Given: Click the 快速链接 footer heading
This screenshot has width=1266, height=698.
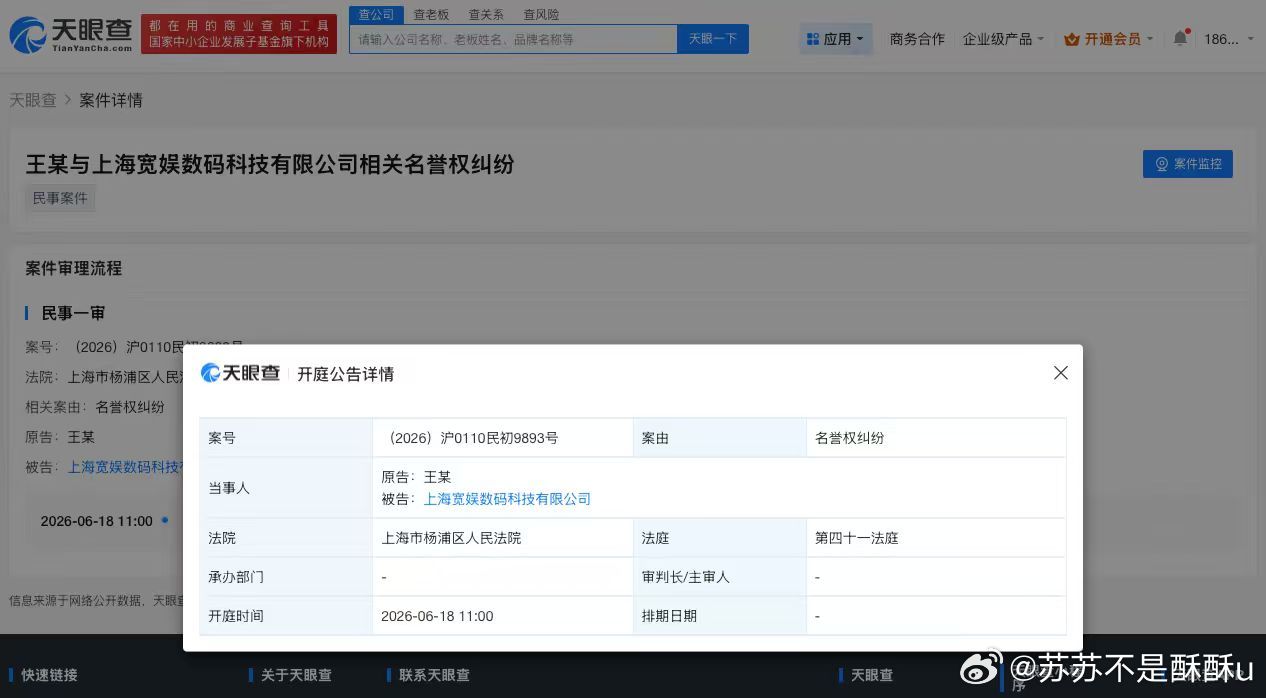Looking at the screenshot, I should pos(49,675).
